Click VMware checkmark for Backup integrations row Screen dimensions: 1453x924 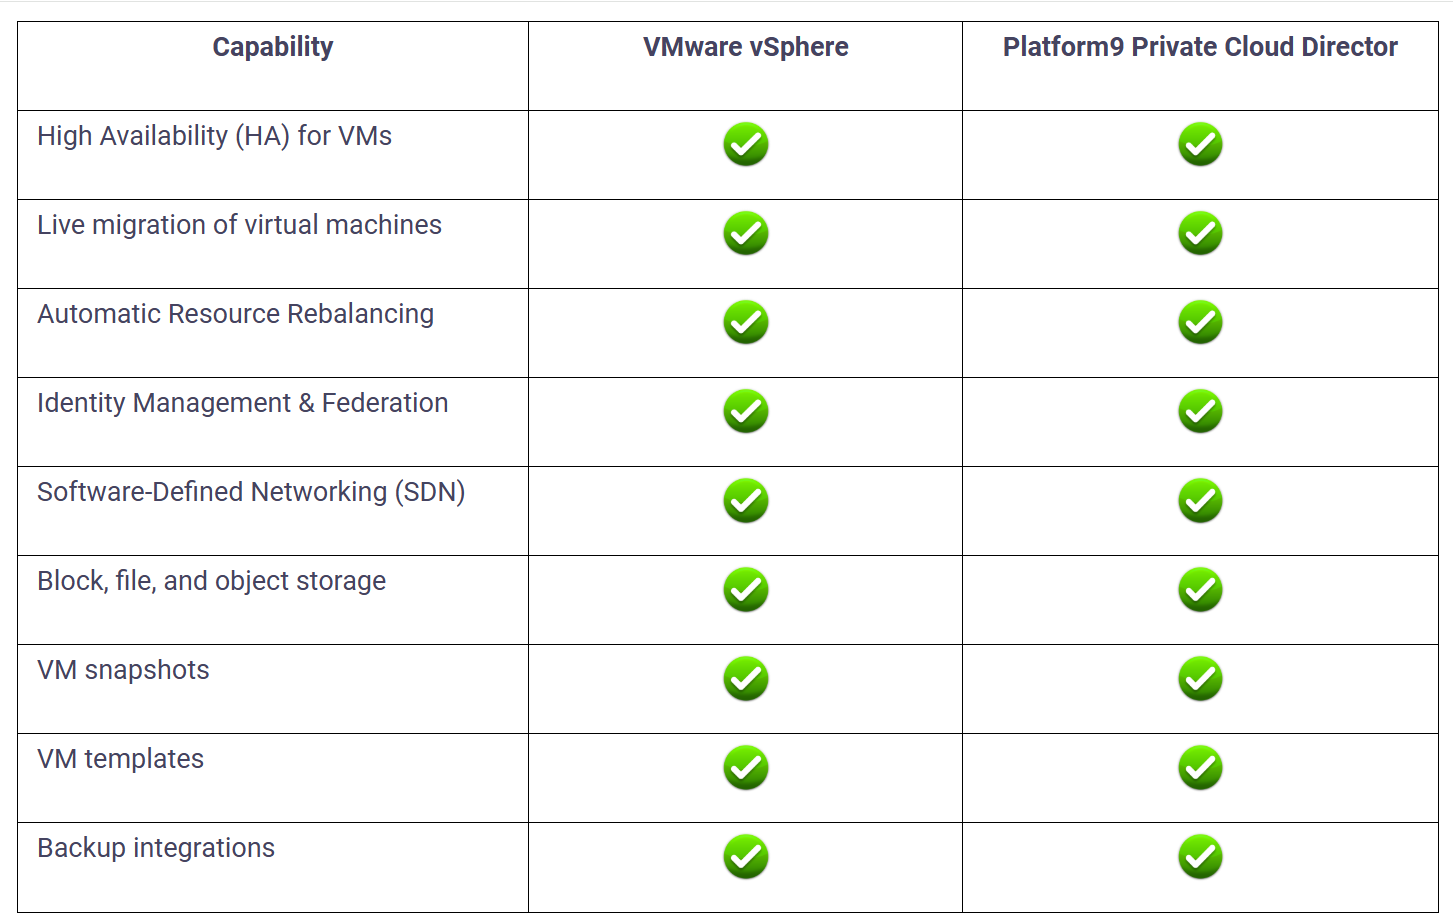click(745, 857)
